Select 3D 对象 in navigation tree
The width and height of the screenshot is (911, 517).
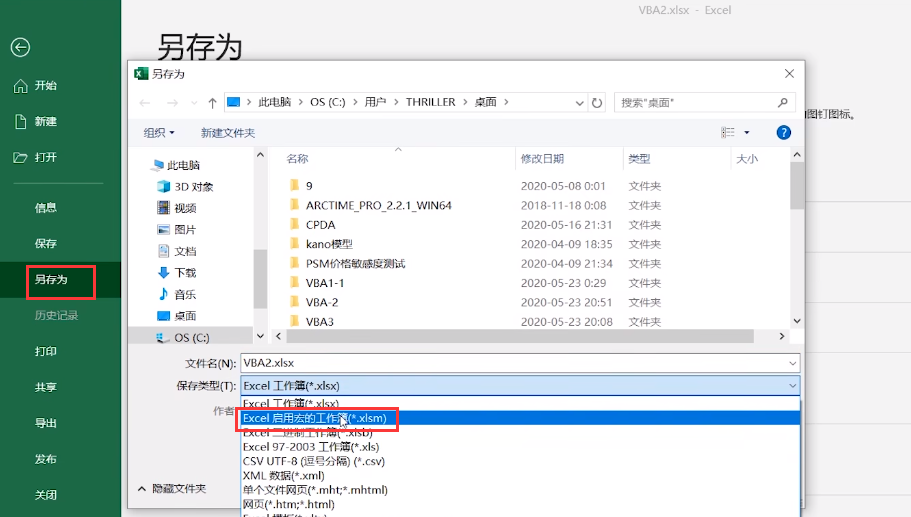pos(194,186)
